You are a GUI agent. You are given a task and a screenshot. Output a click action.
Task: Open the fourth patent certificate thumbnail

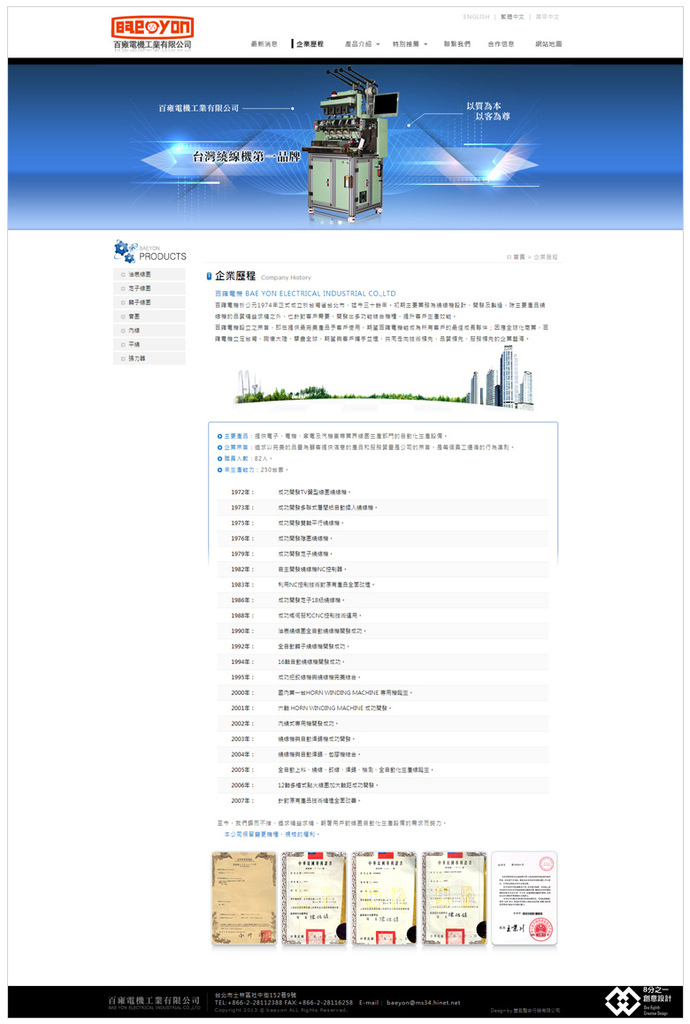click(454, 899)
